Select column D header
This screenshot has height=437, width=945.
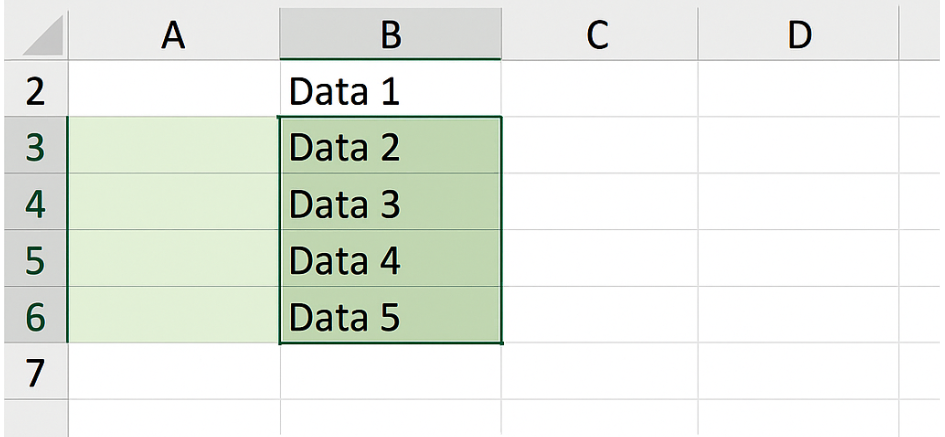tap(799, 35)
